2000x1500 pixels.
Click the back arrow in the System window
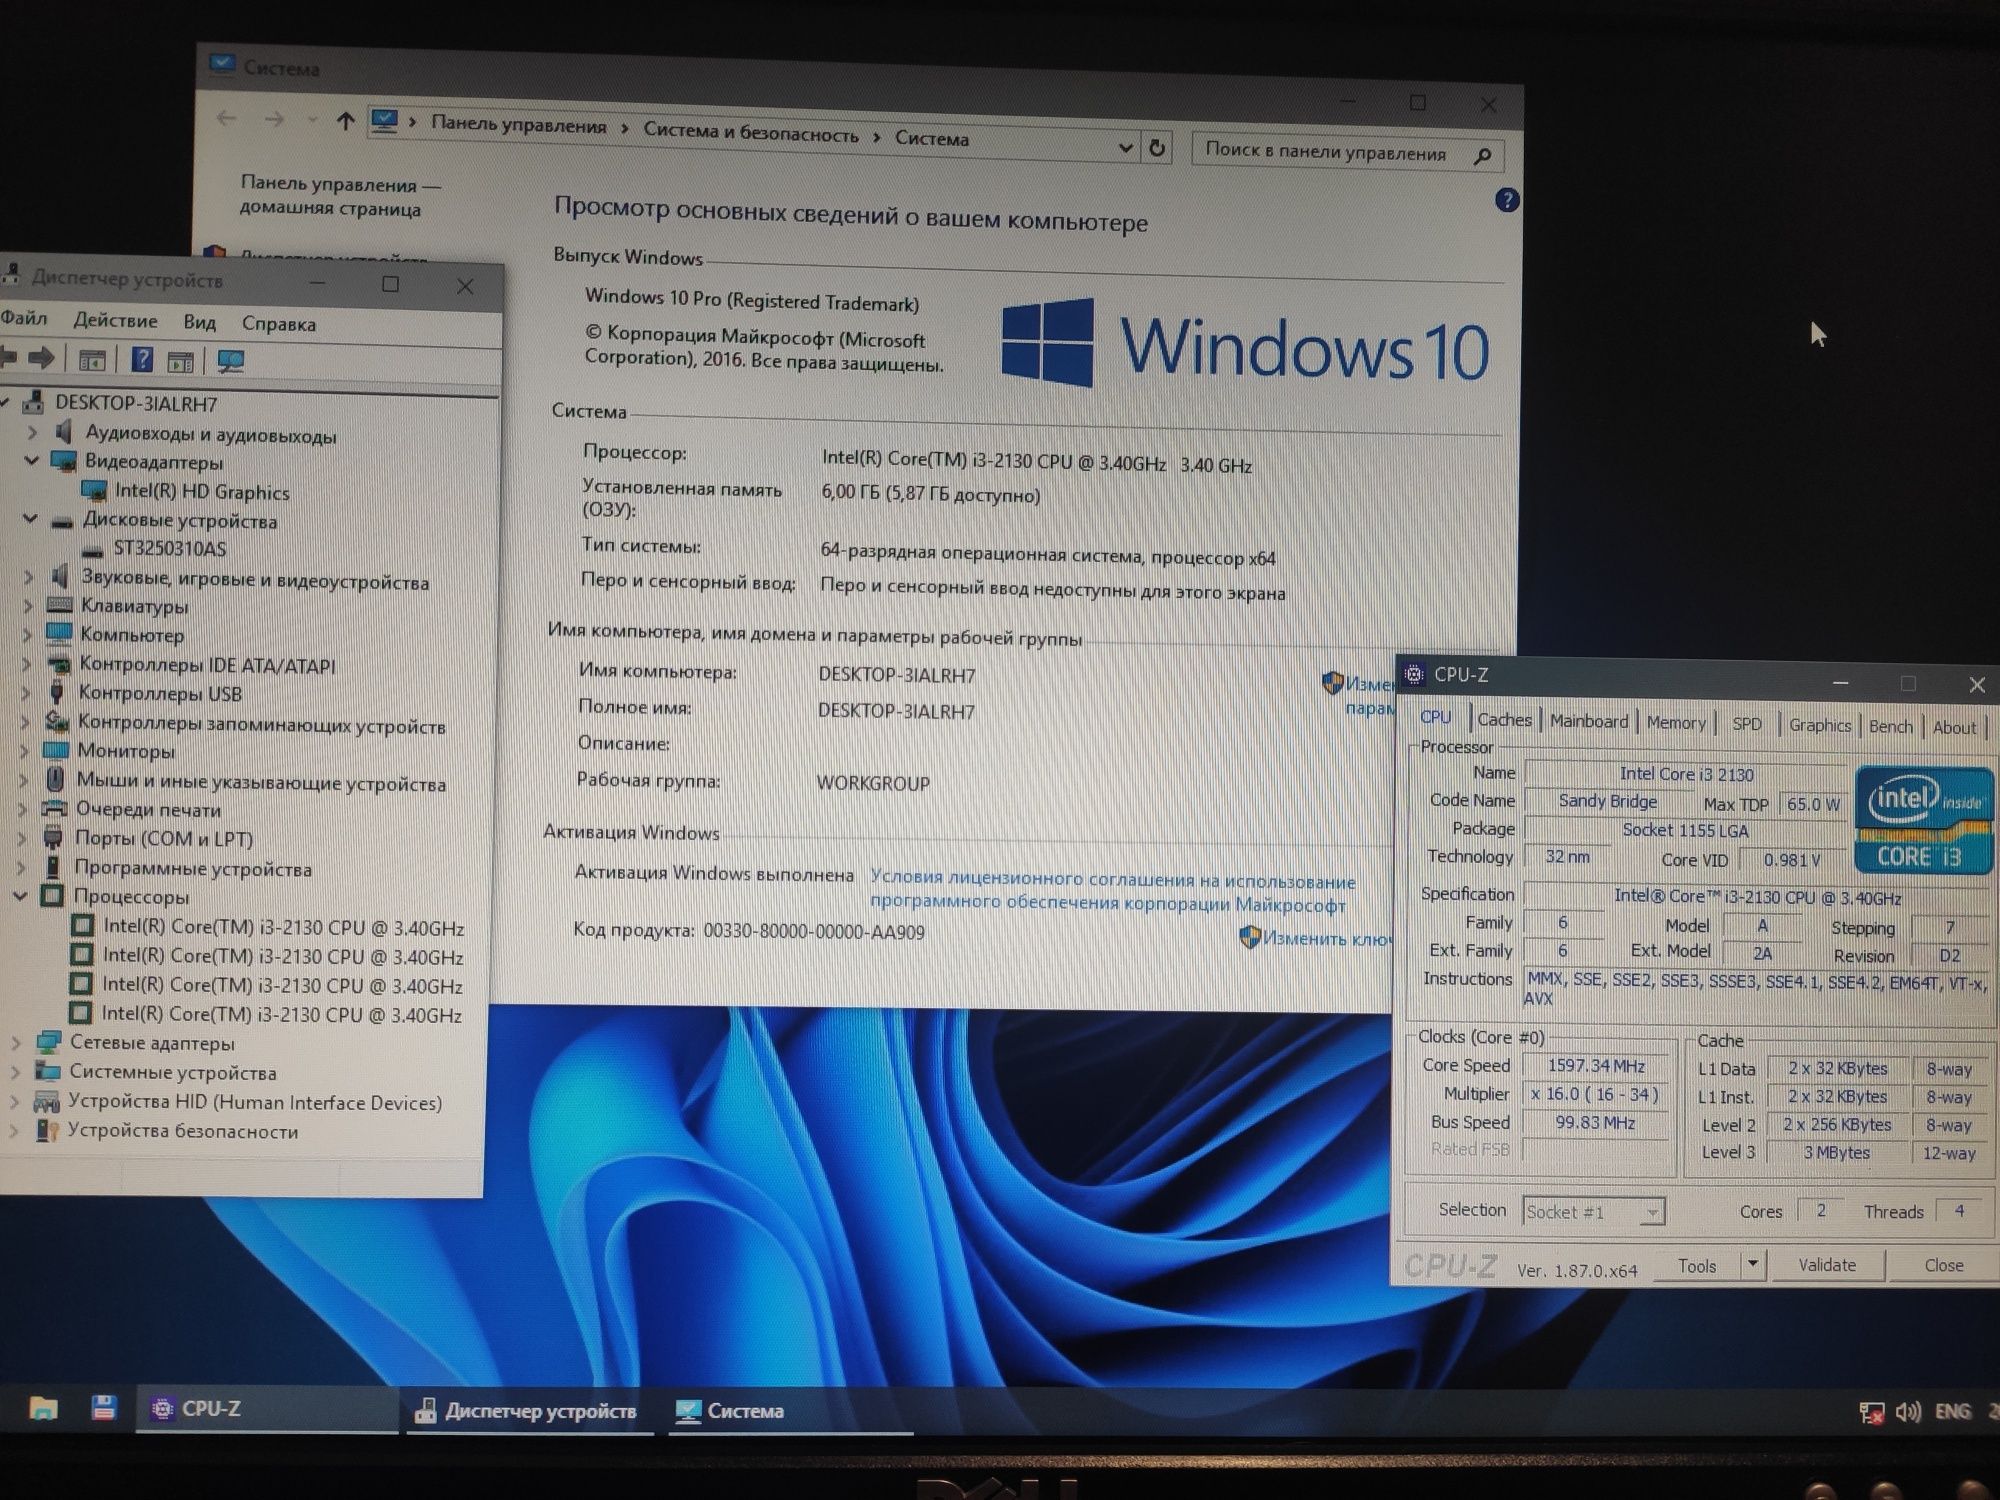[x=226, y=118]
